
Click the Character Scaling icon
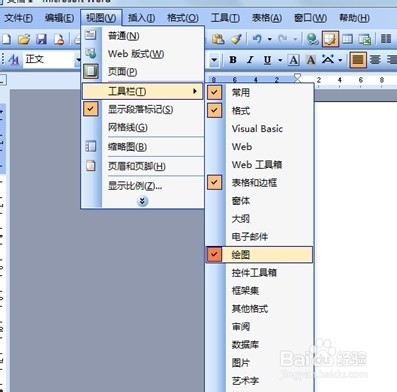(328, 60)
